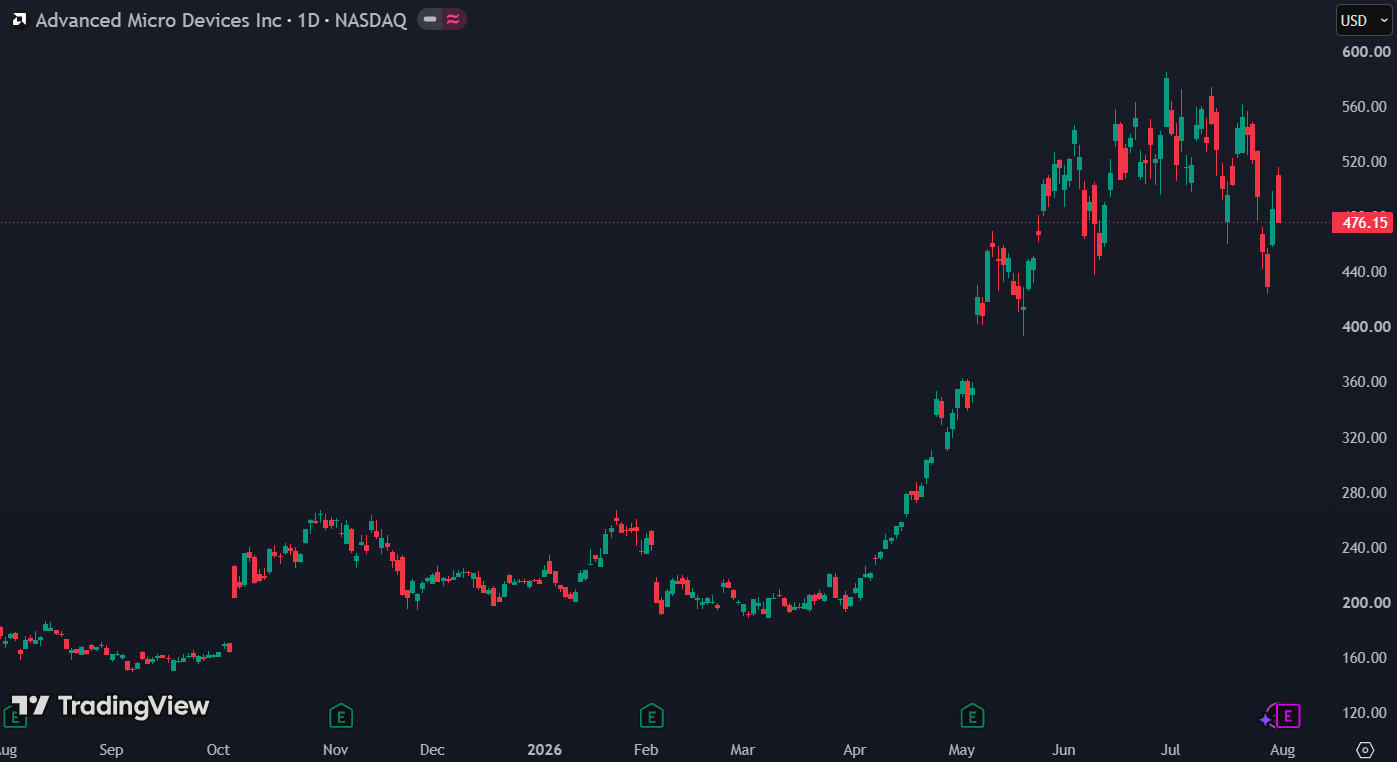Click the Nov label on time axis
Screen dimensions: 1397x762
335,750
